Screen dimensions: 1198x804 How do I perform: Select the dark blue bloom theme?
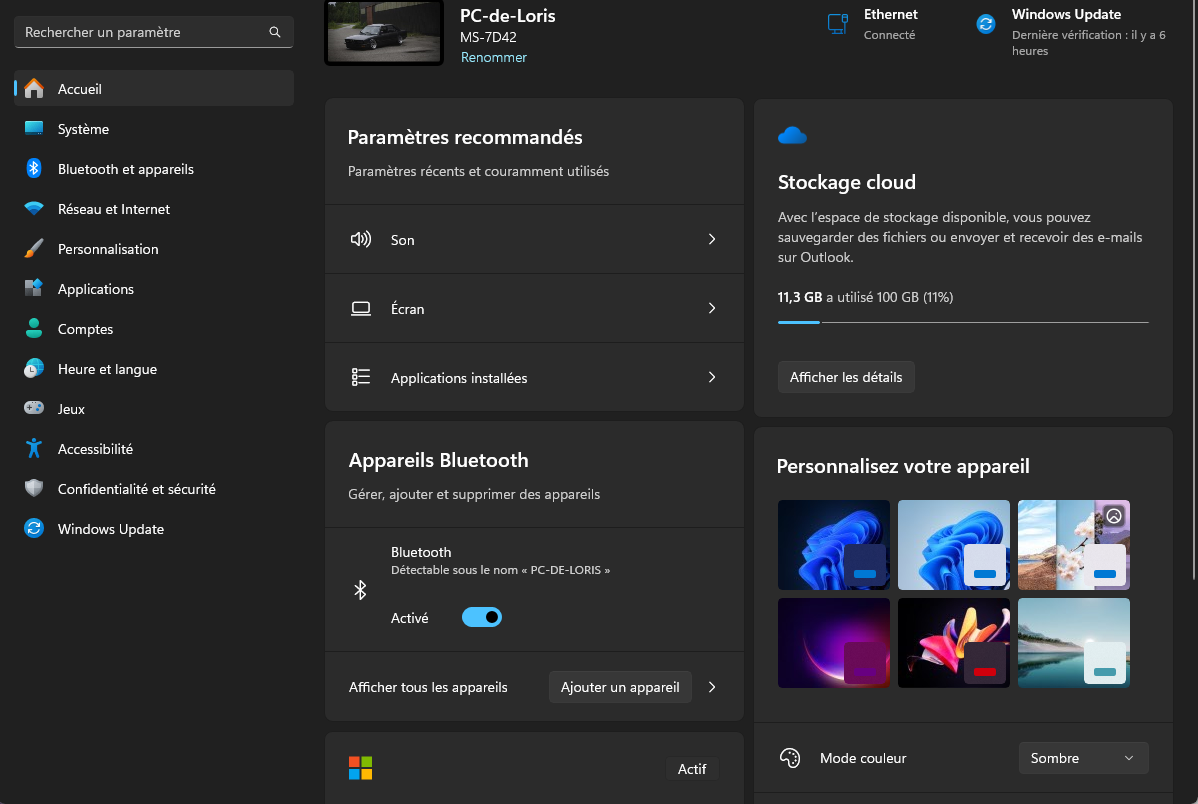tap(834, 545)
